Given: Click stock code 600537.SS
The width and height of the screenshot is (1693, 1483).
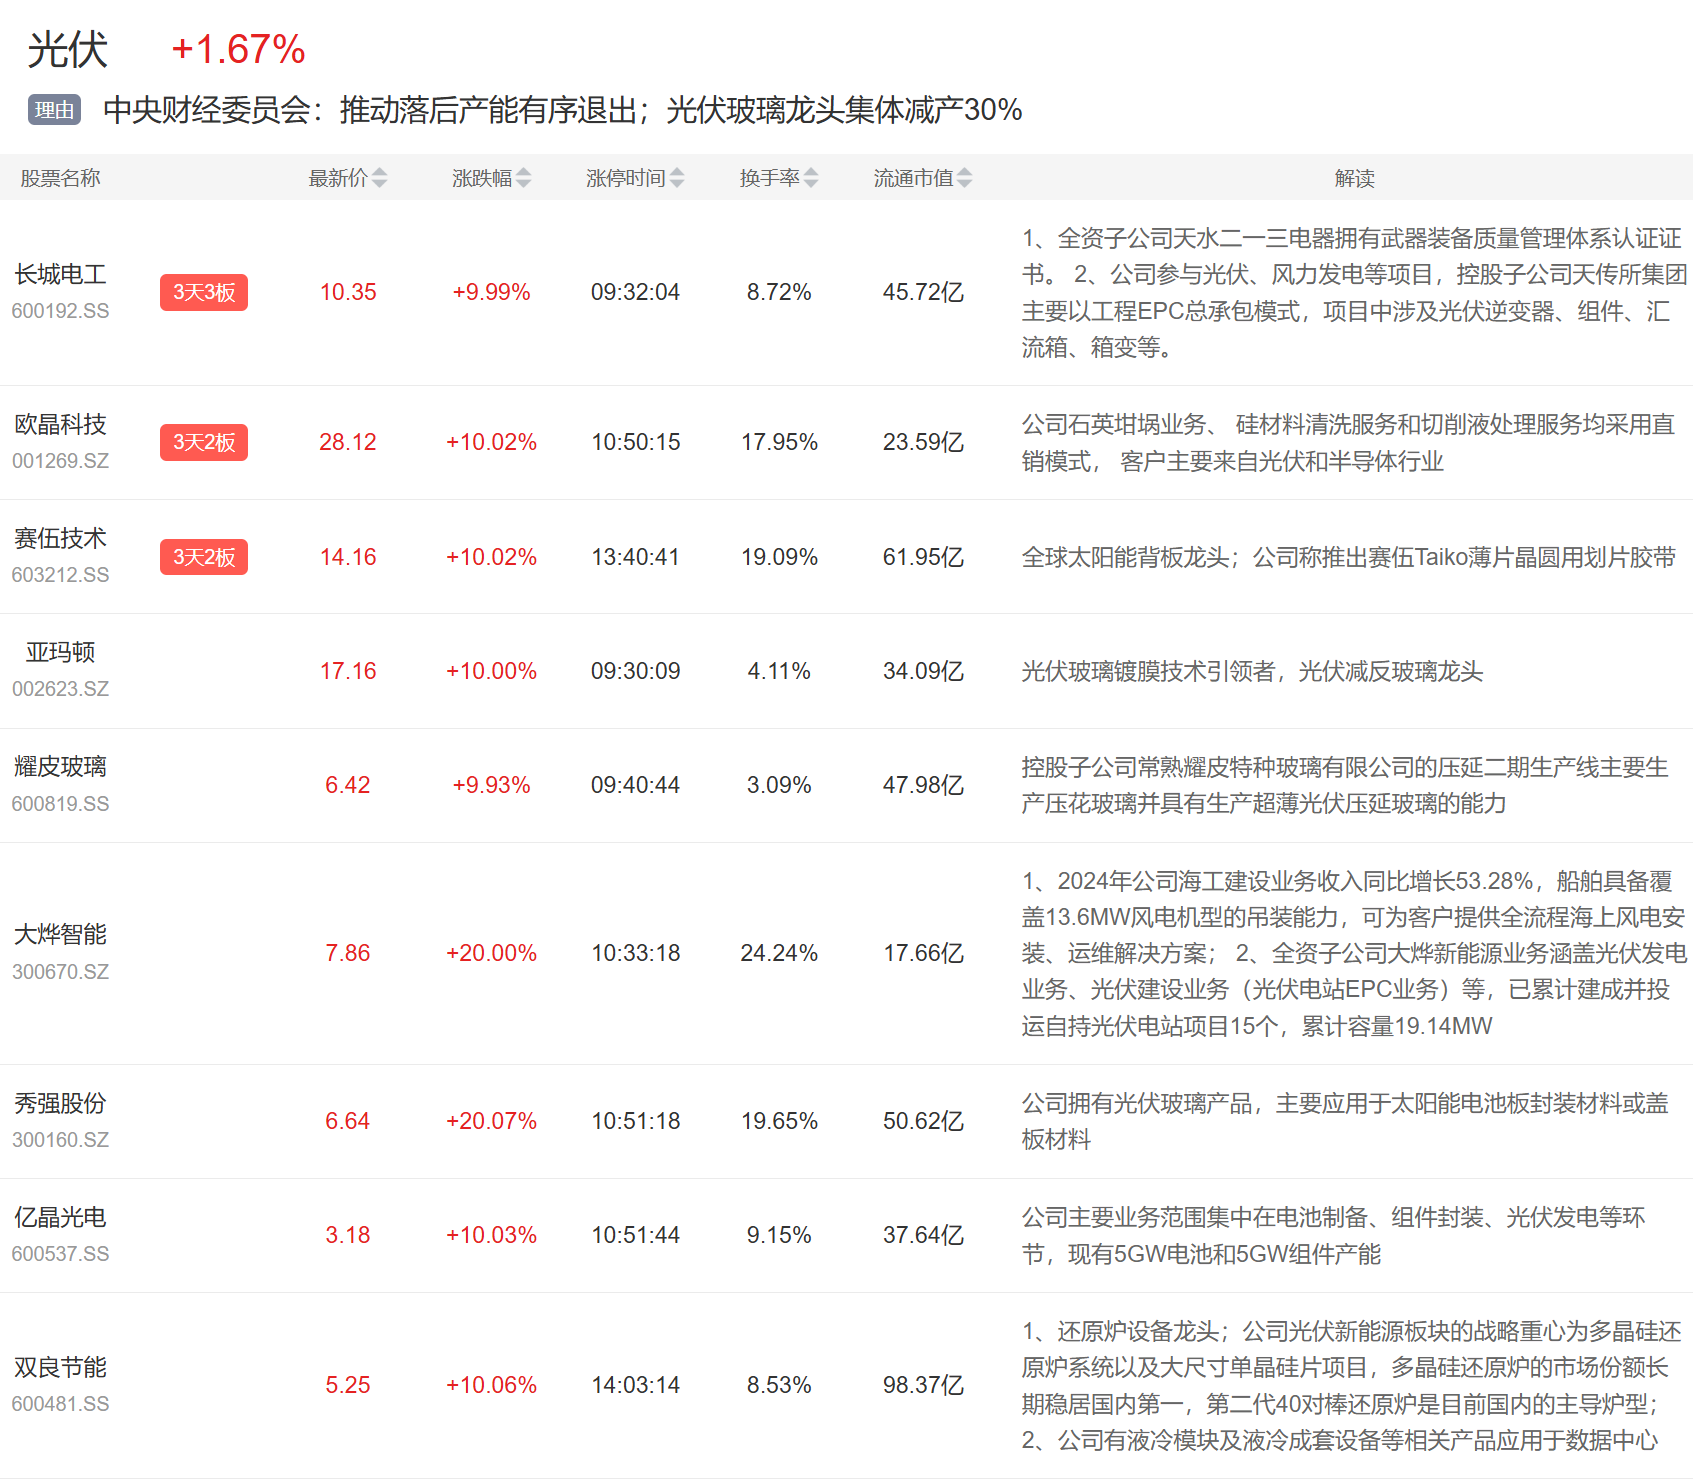Looking at the screenshot, I should coord(60,1254).
